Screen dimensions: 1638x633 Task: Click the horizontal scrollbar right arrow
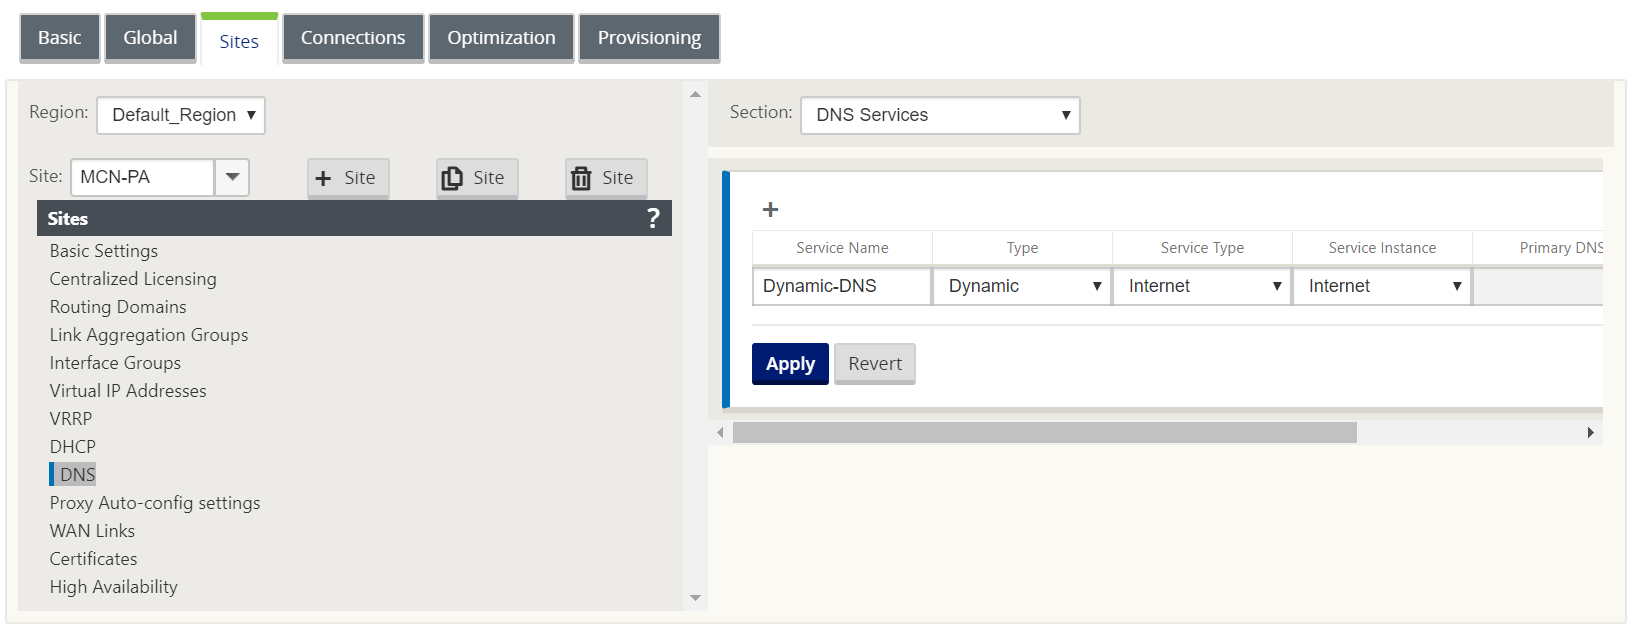(x=1590, y=432)
